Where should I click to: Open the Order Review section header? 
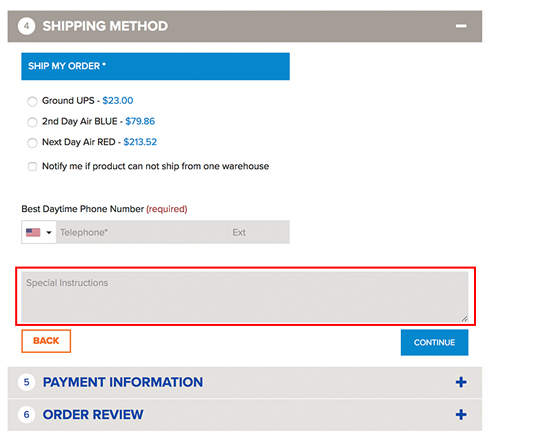point(245,415)
